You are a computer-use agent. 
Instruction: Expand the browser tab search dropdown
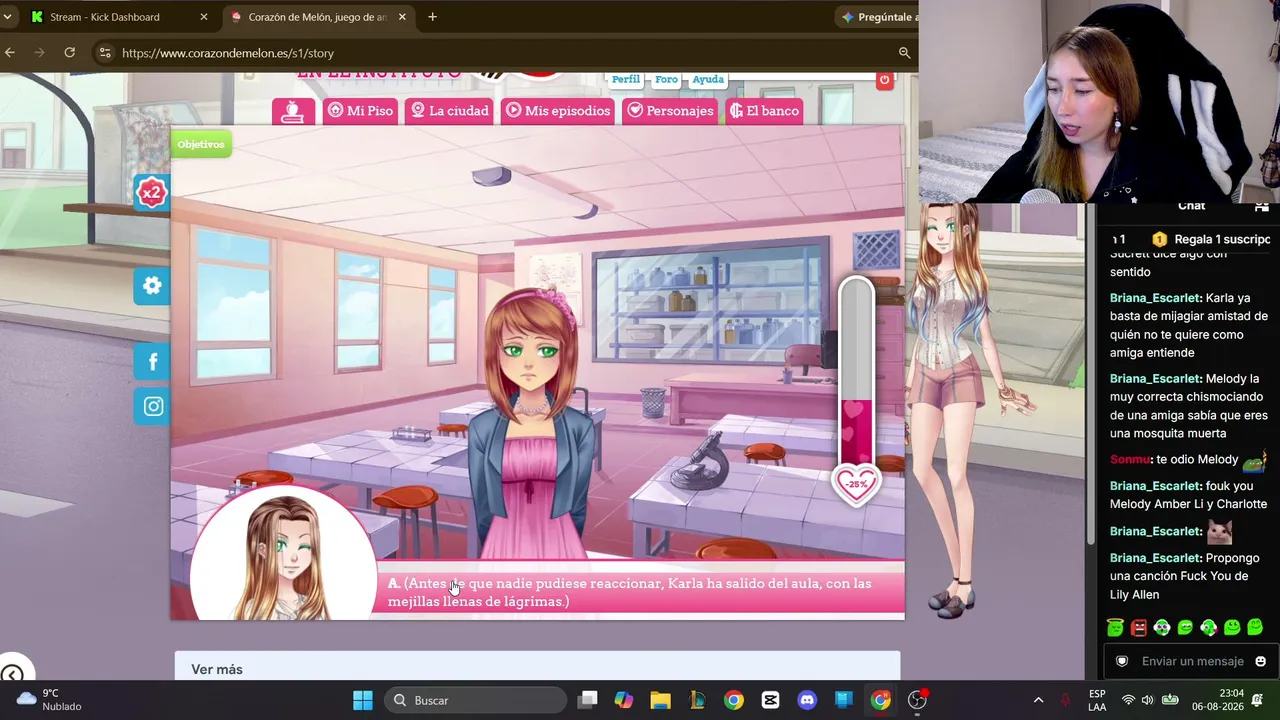[x=8, y=17]
